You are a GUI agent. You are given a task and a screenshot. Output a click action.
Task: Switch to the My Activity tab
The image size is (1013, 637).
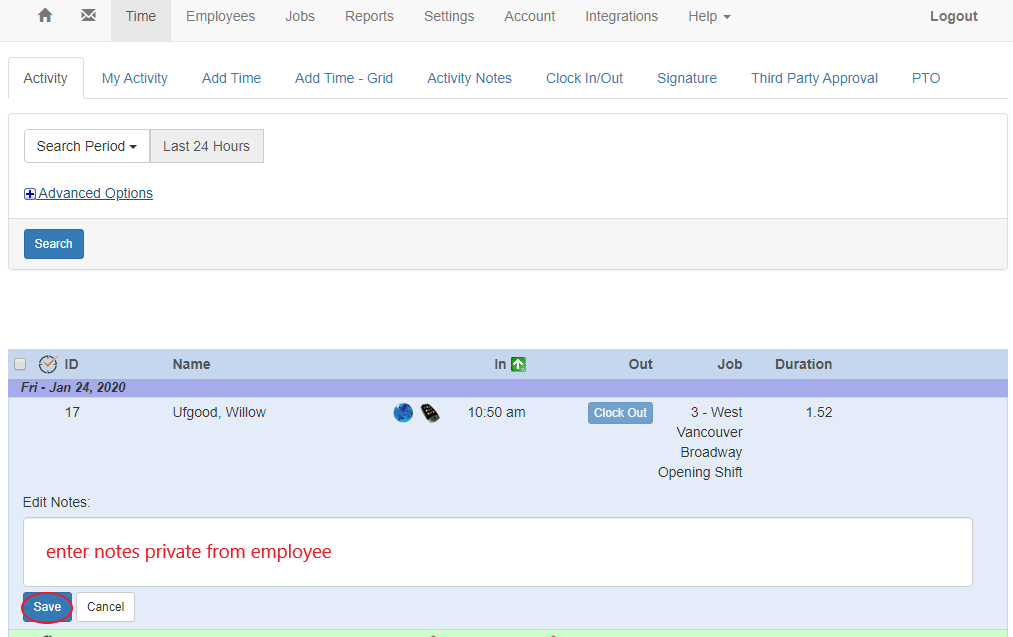pyautogui.click(x=134, y=77)
